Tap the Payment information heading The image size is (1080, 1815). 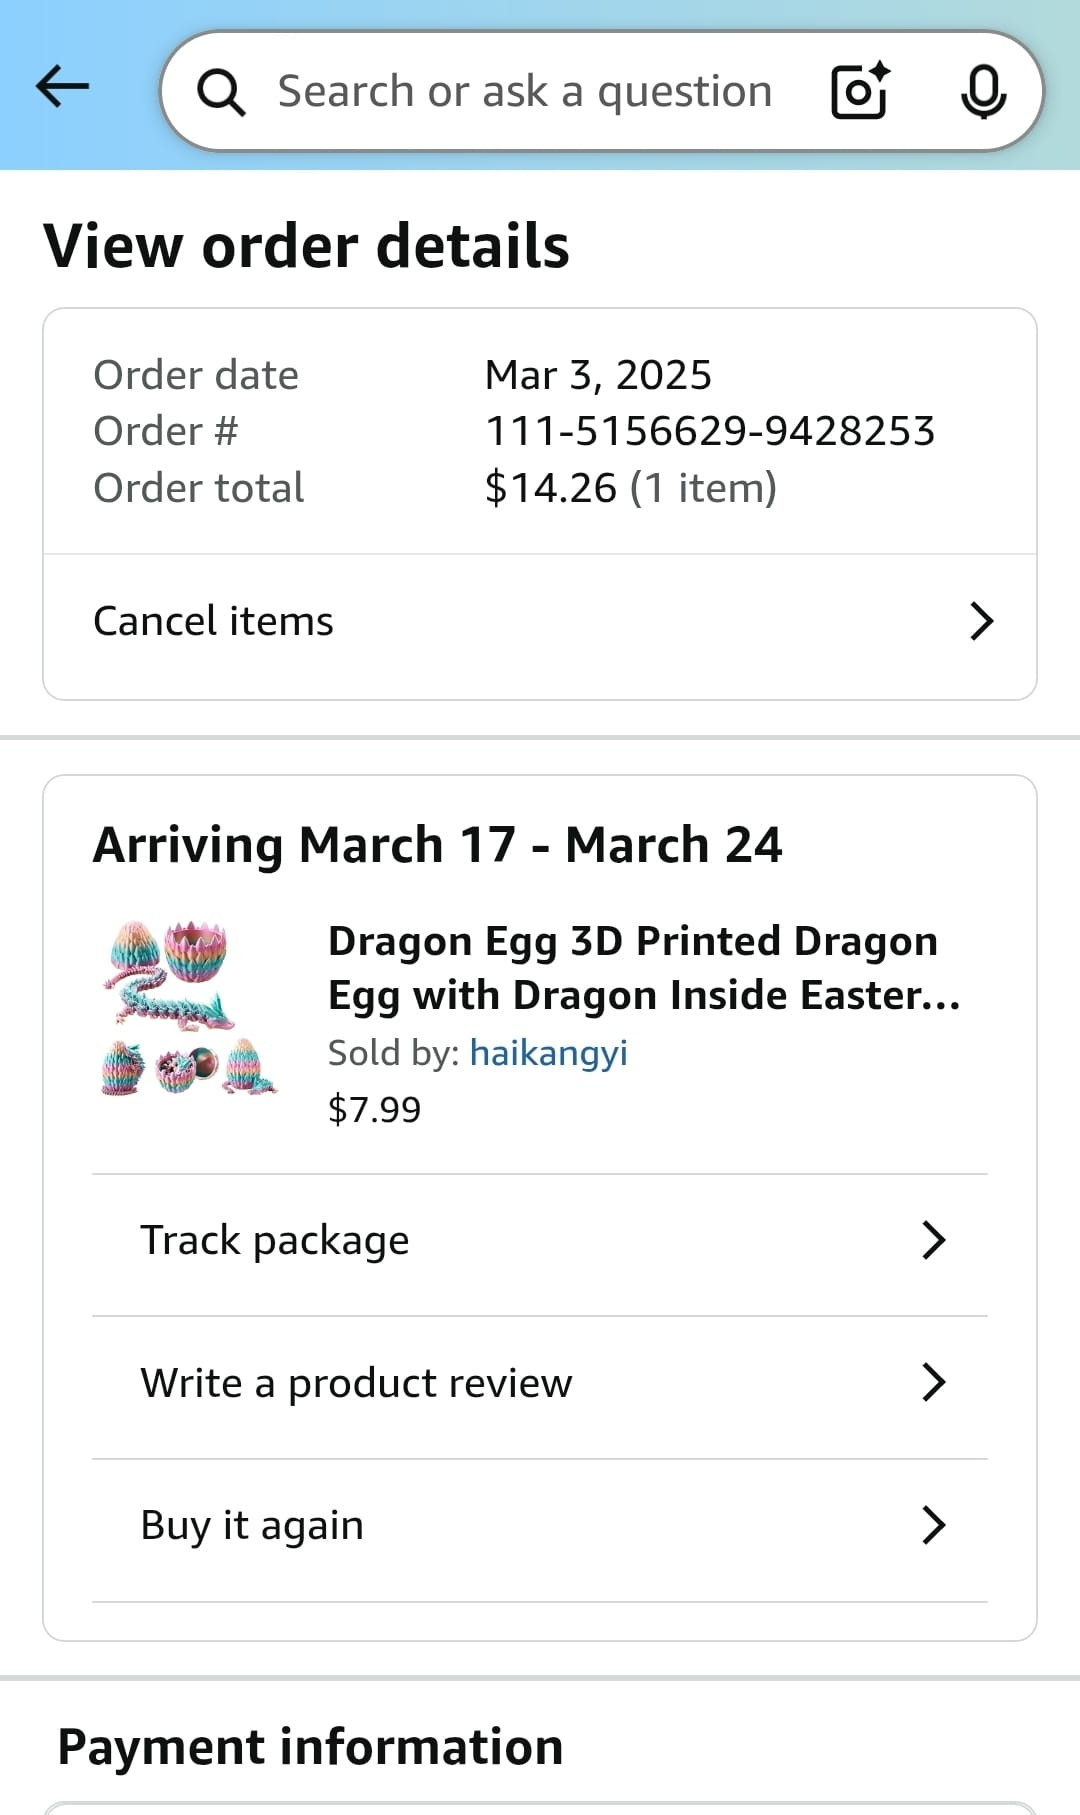(x=310, y=1747)
